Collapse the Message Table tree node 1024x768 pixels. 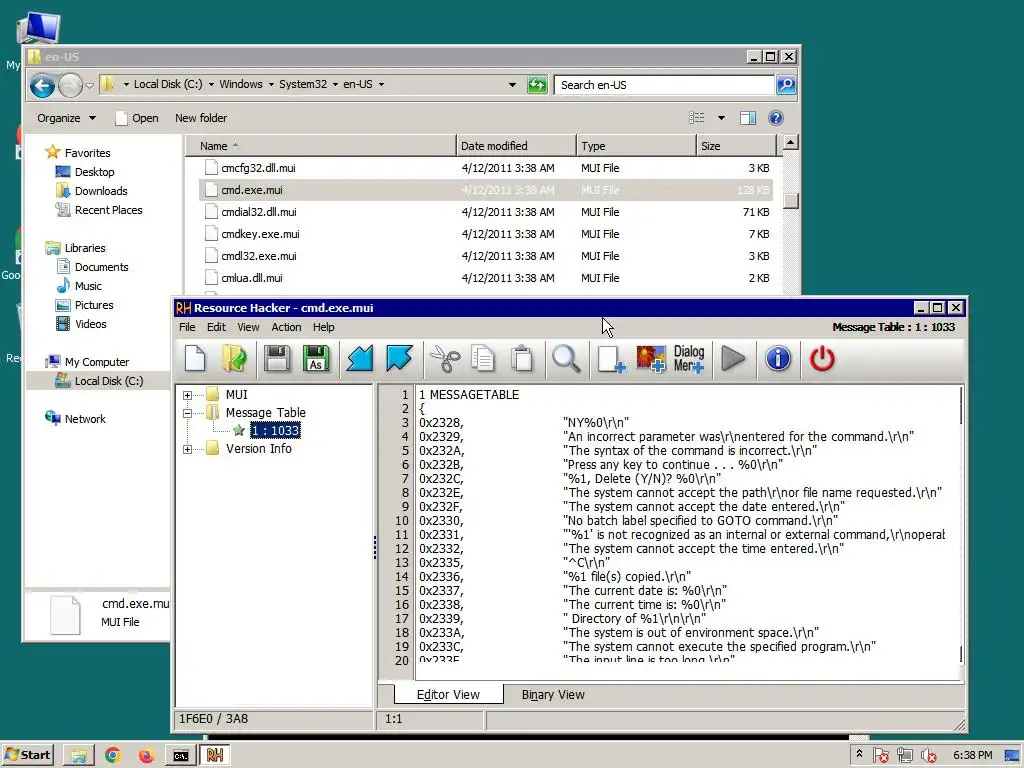(187, 413)
